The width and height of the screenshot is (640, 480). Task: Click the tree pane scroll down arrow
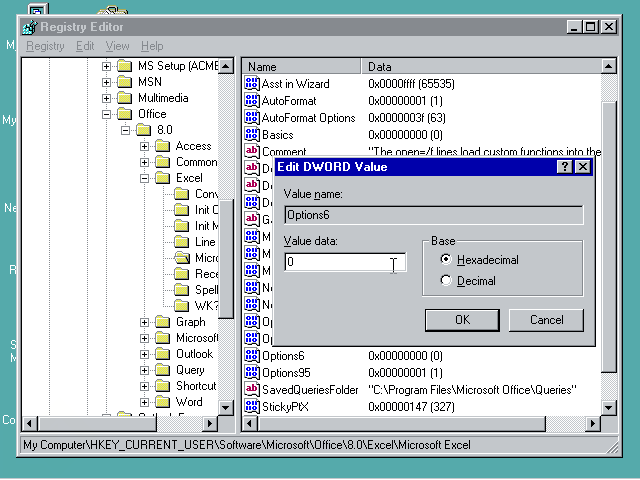[226, 408]
